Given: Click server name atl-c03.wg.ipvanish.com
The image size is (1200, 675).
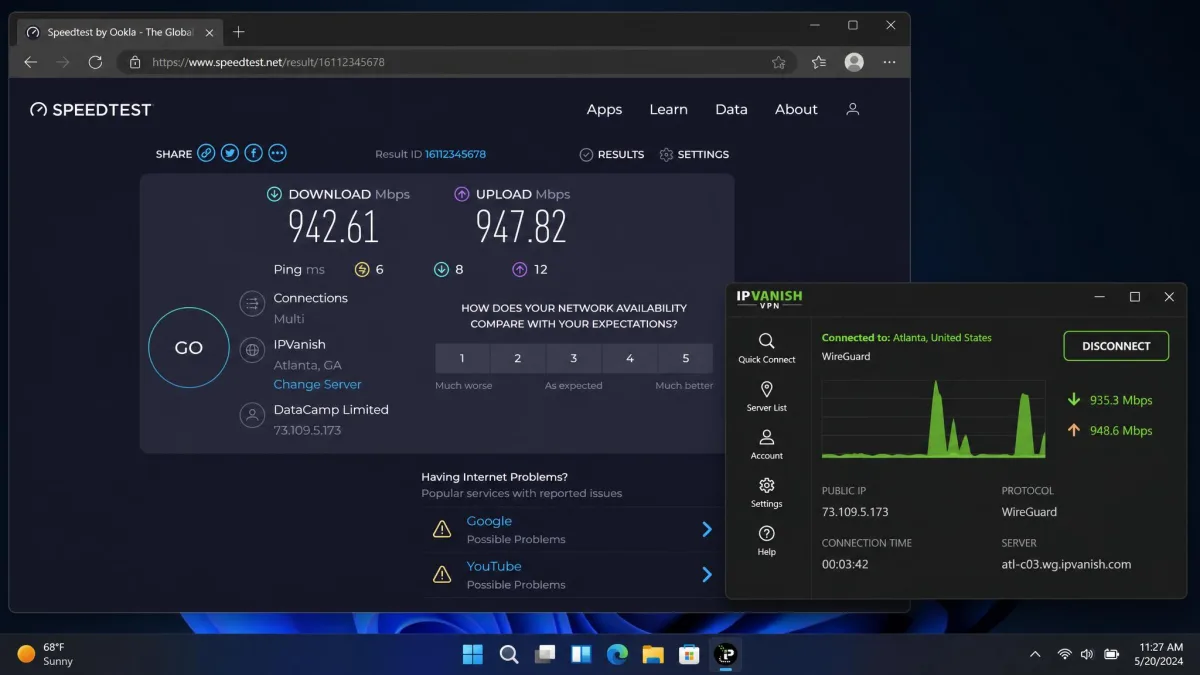Looking at the screenshot, I should (x=1066, y=564).
